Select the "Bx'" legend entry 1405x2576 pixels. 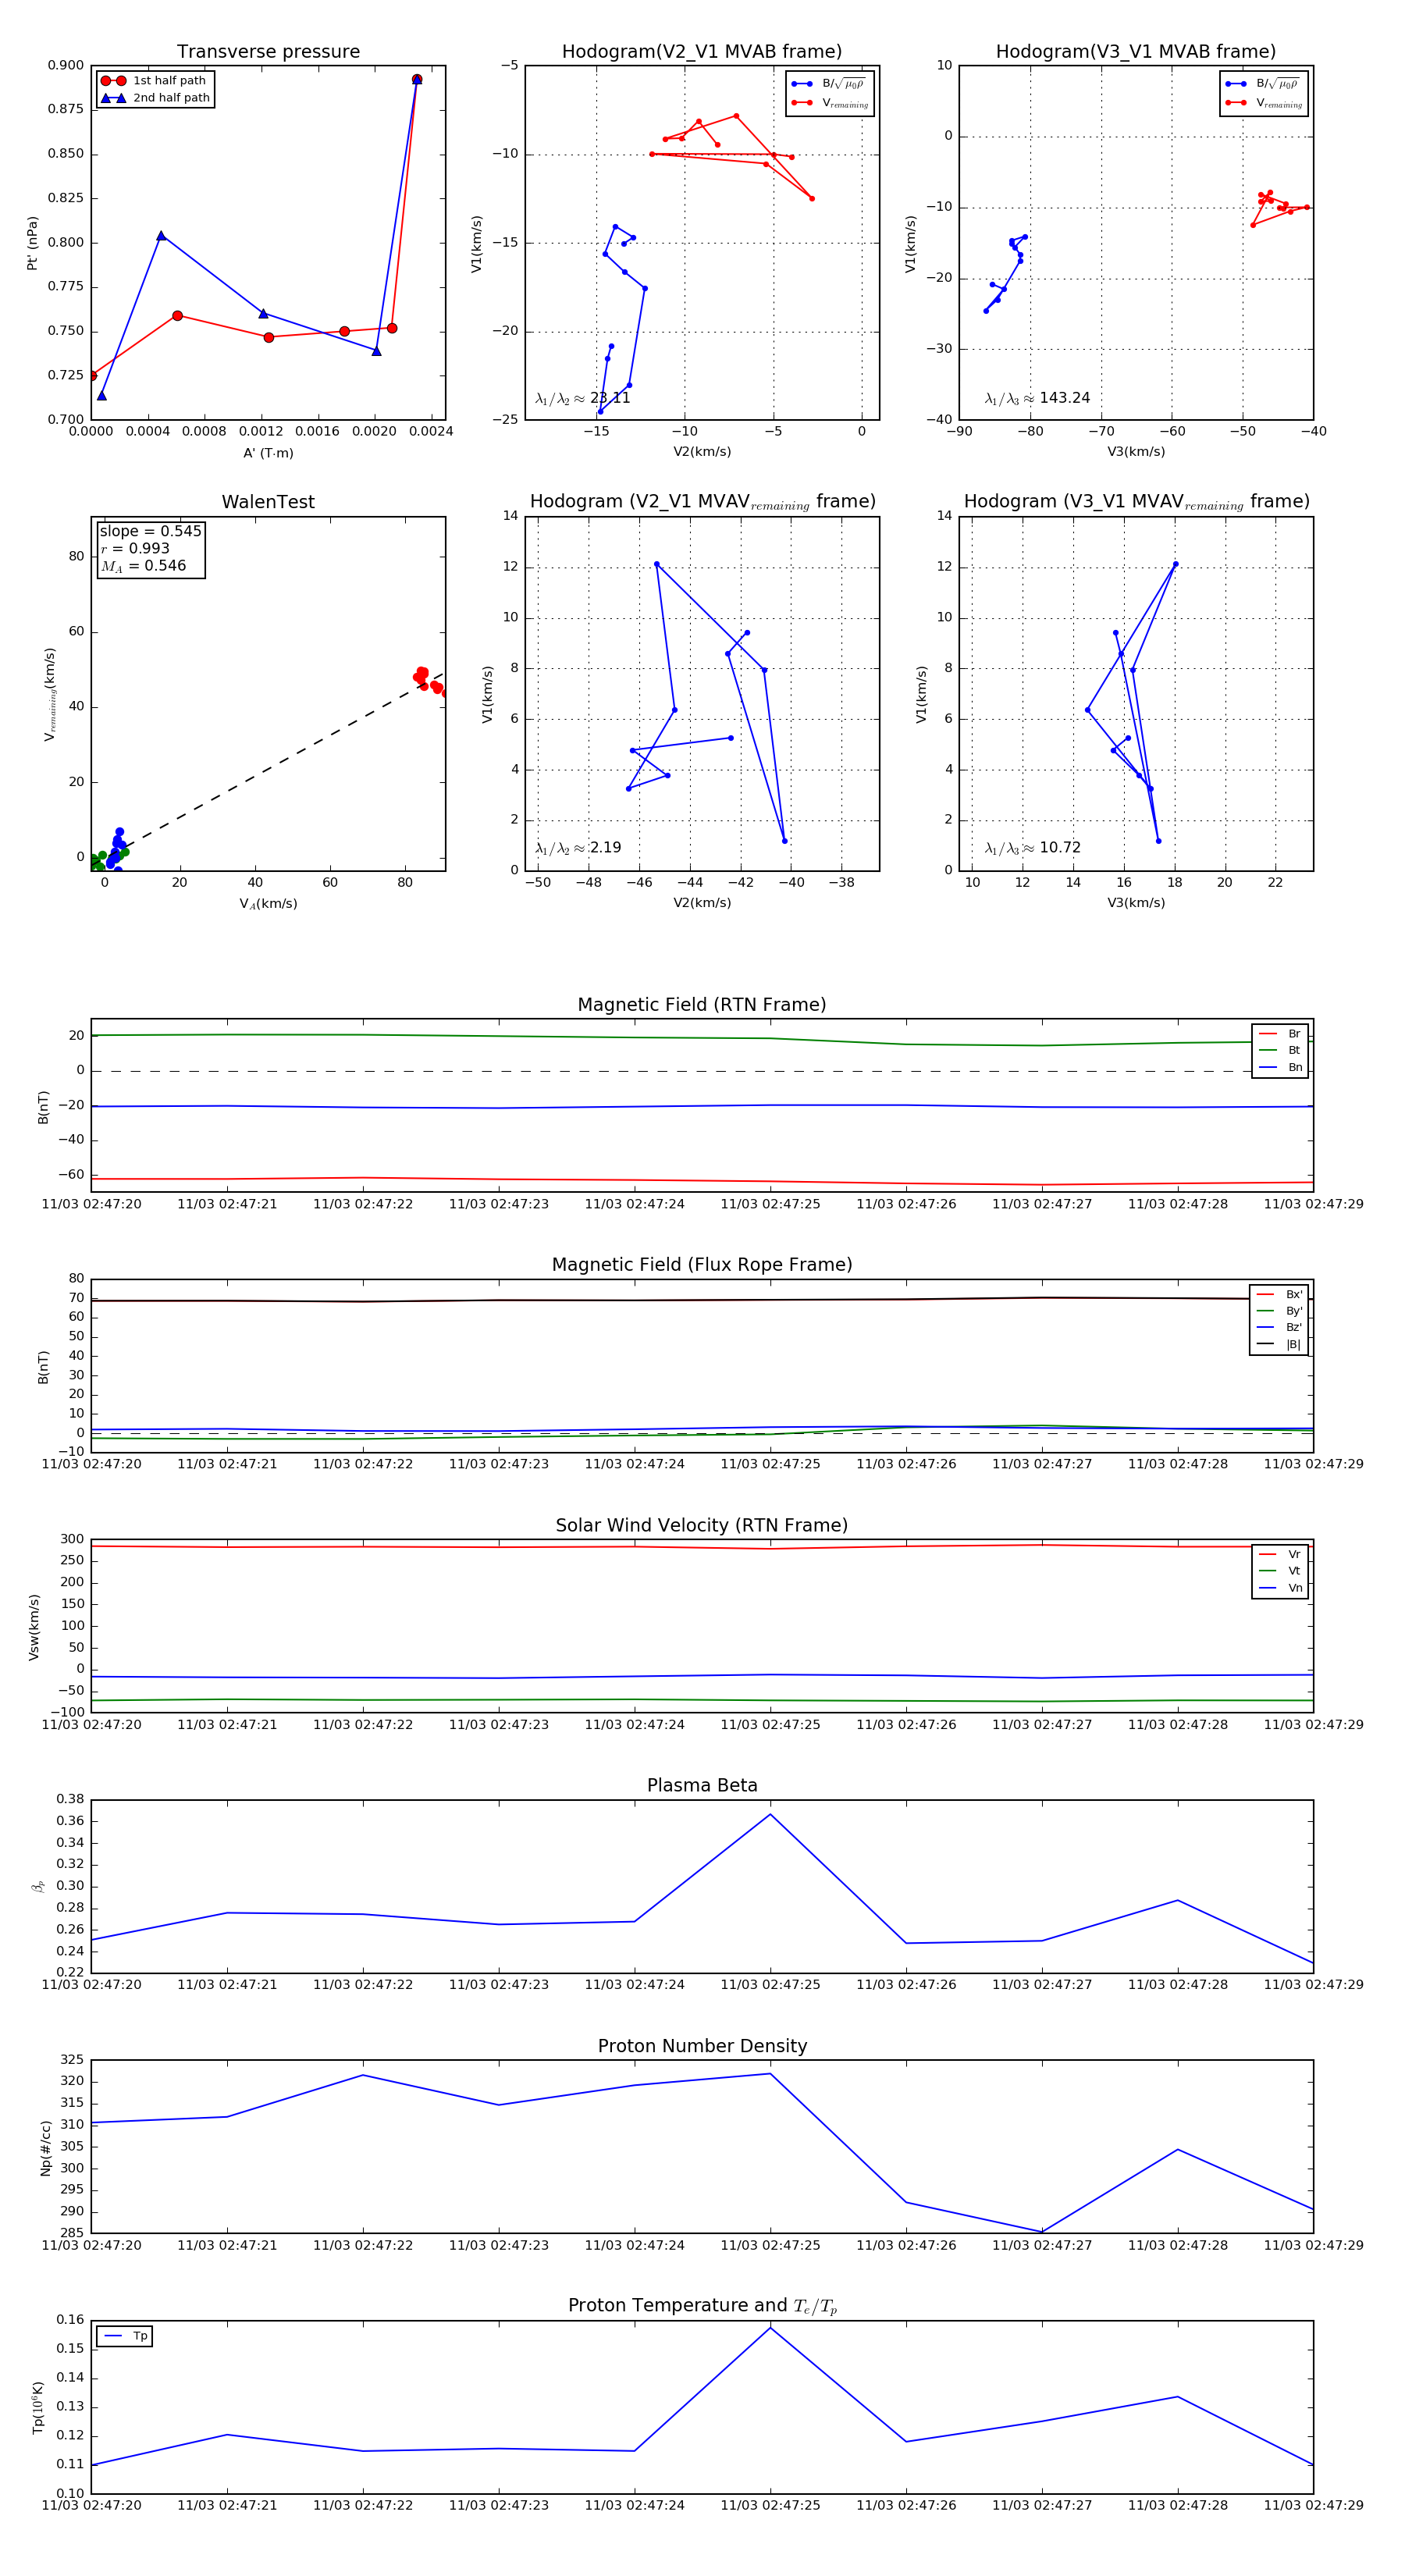[x=1279, y=1294]
